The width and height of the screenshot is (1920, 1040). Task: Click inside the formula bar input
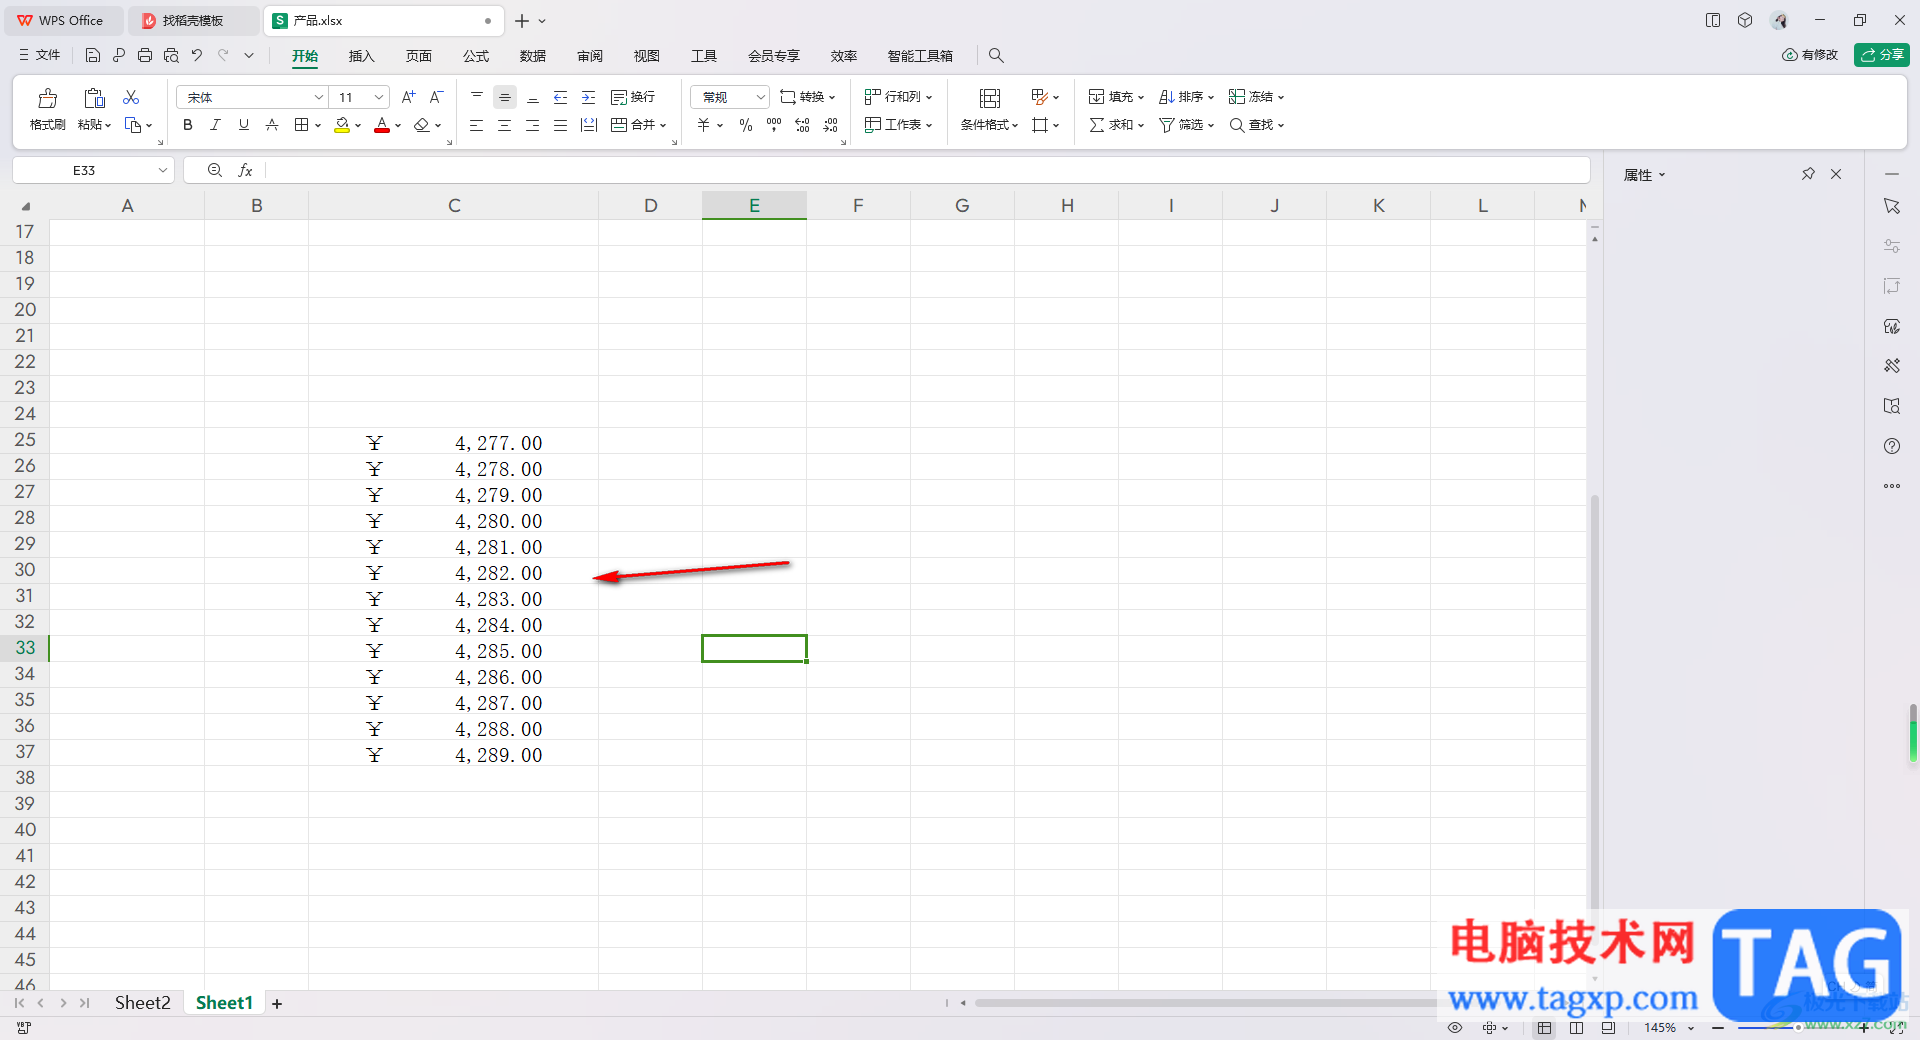[927, 170]
